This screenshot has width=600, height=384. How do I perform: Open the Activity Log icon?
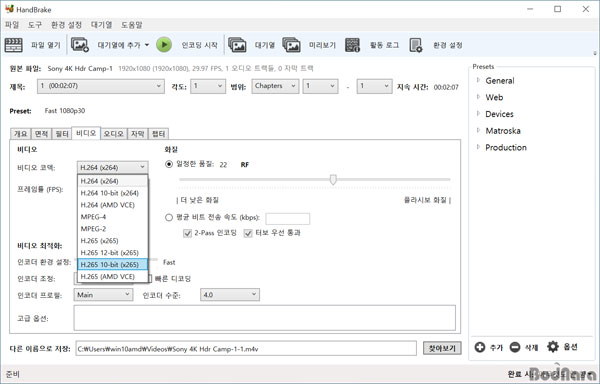pos(352,45)
